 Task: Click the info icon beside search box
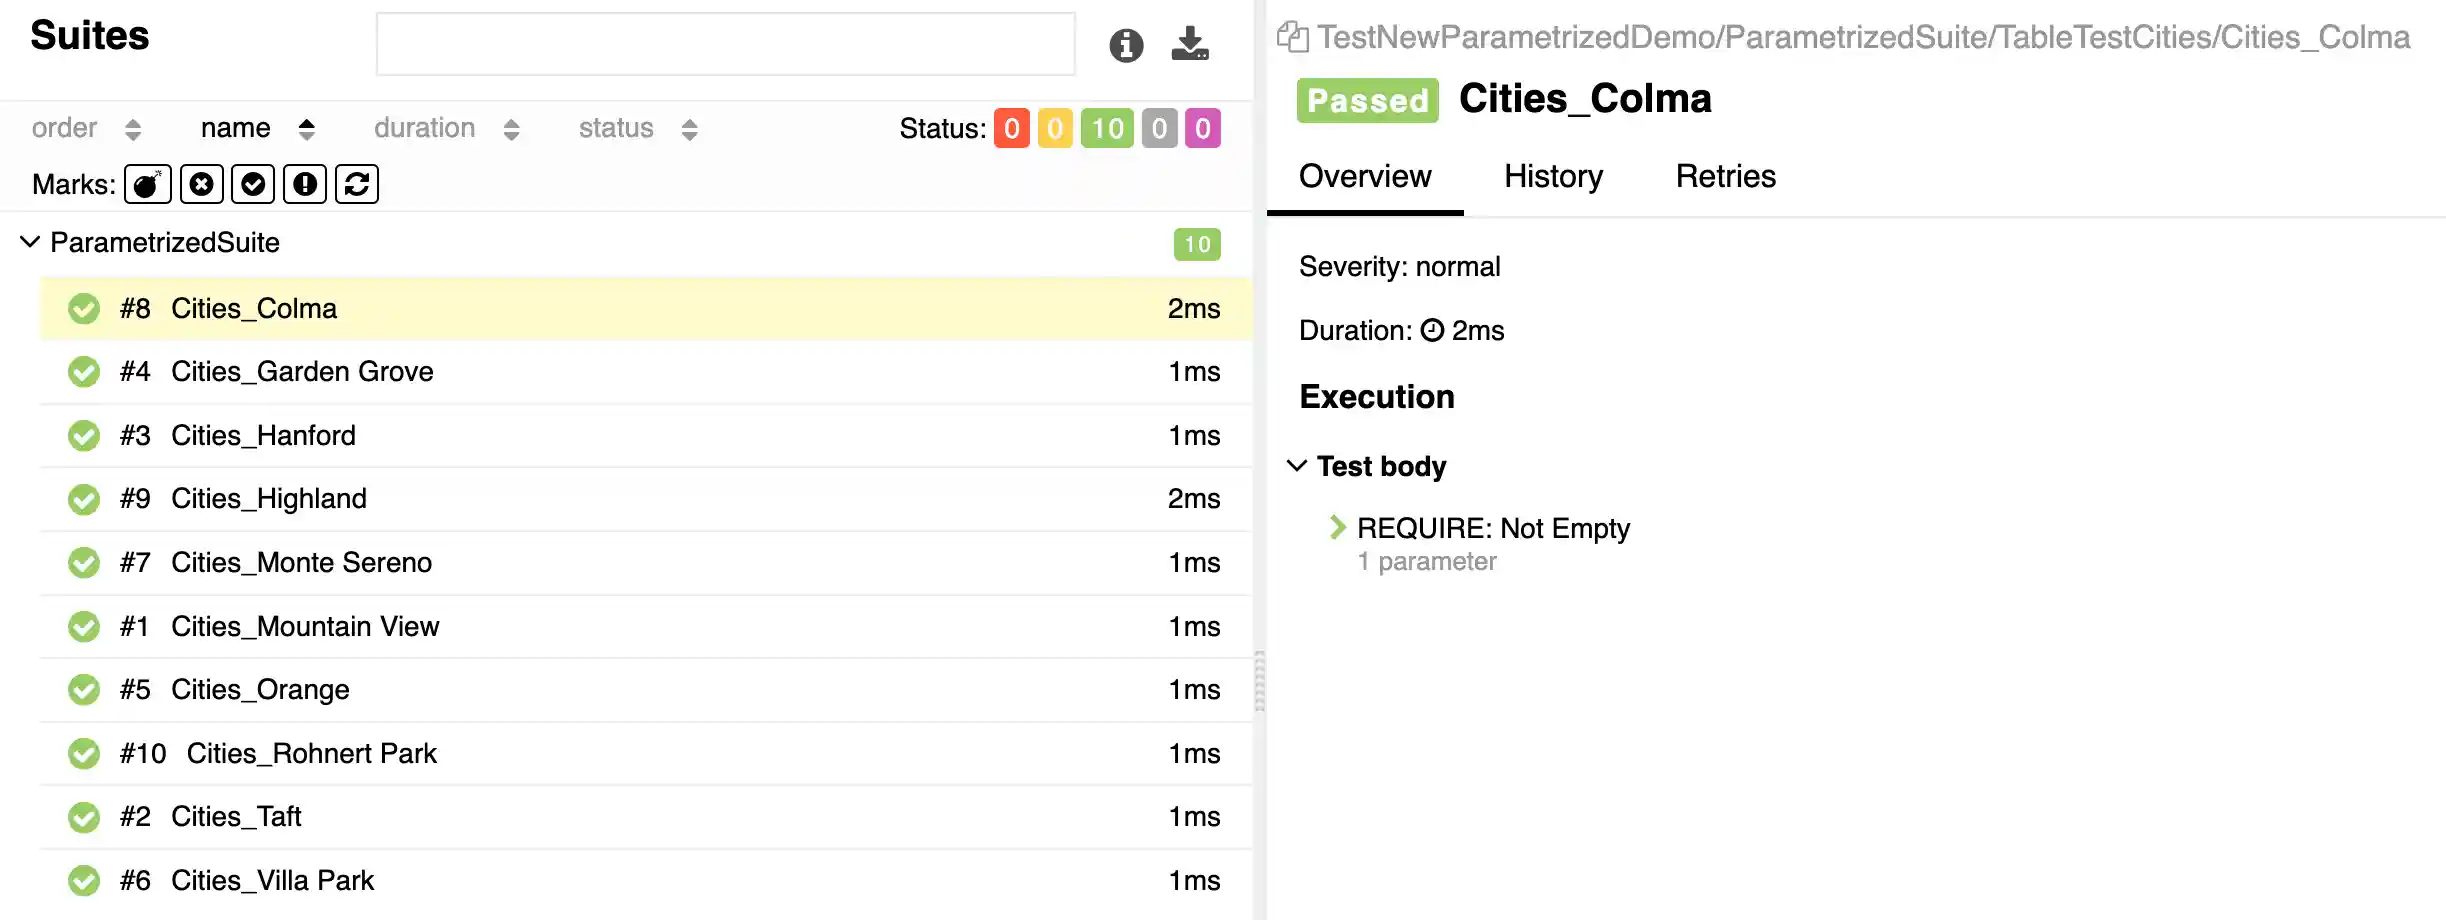(1126, 45)
